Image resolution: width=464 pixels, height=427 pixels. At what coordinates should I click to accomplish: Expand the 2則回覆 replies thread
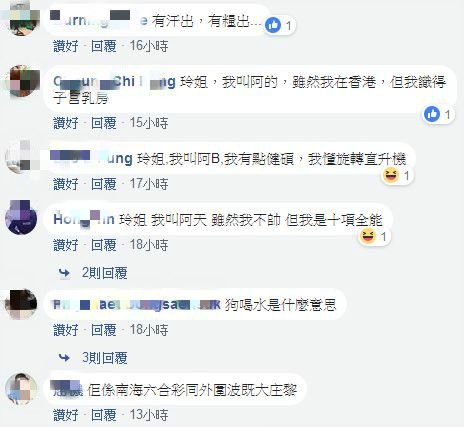(x=105, y=273)
